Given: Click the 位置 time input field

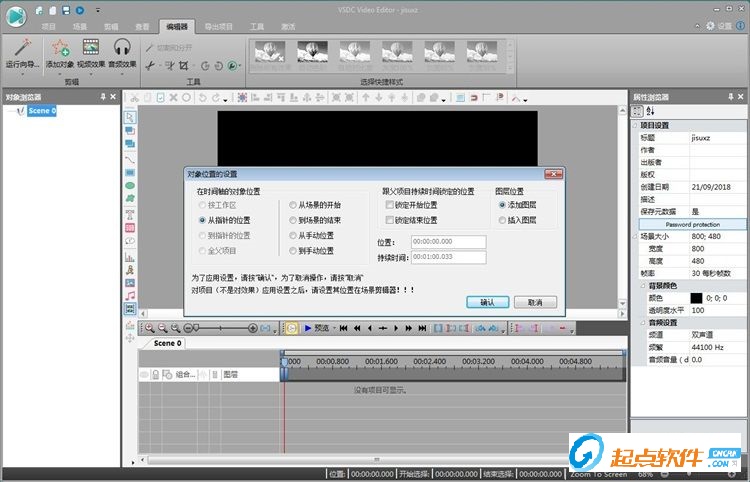Looking at the screenshot, I should (x=449, y=242).
